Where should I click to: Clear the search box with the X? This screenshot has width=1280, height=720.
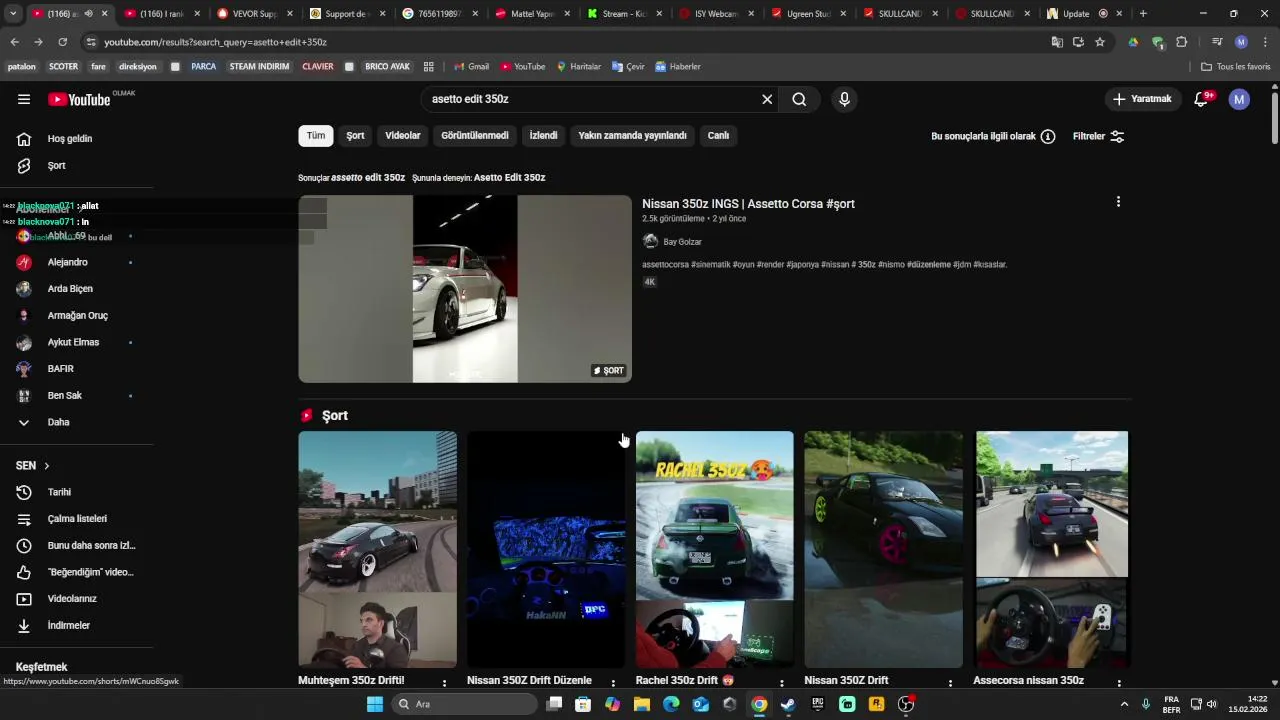[x=767, y=99]
